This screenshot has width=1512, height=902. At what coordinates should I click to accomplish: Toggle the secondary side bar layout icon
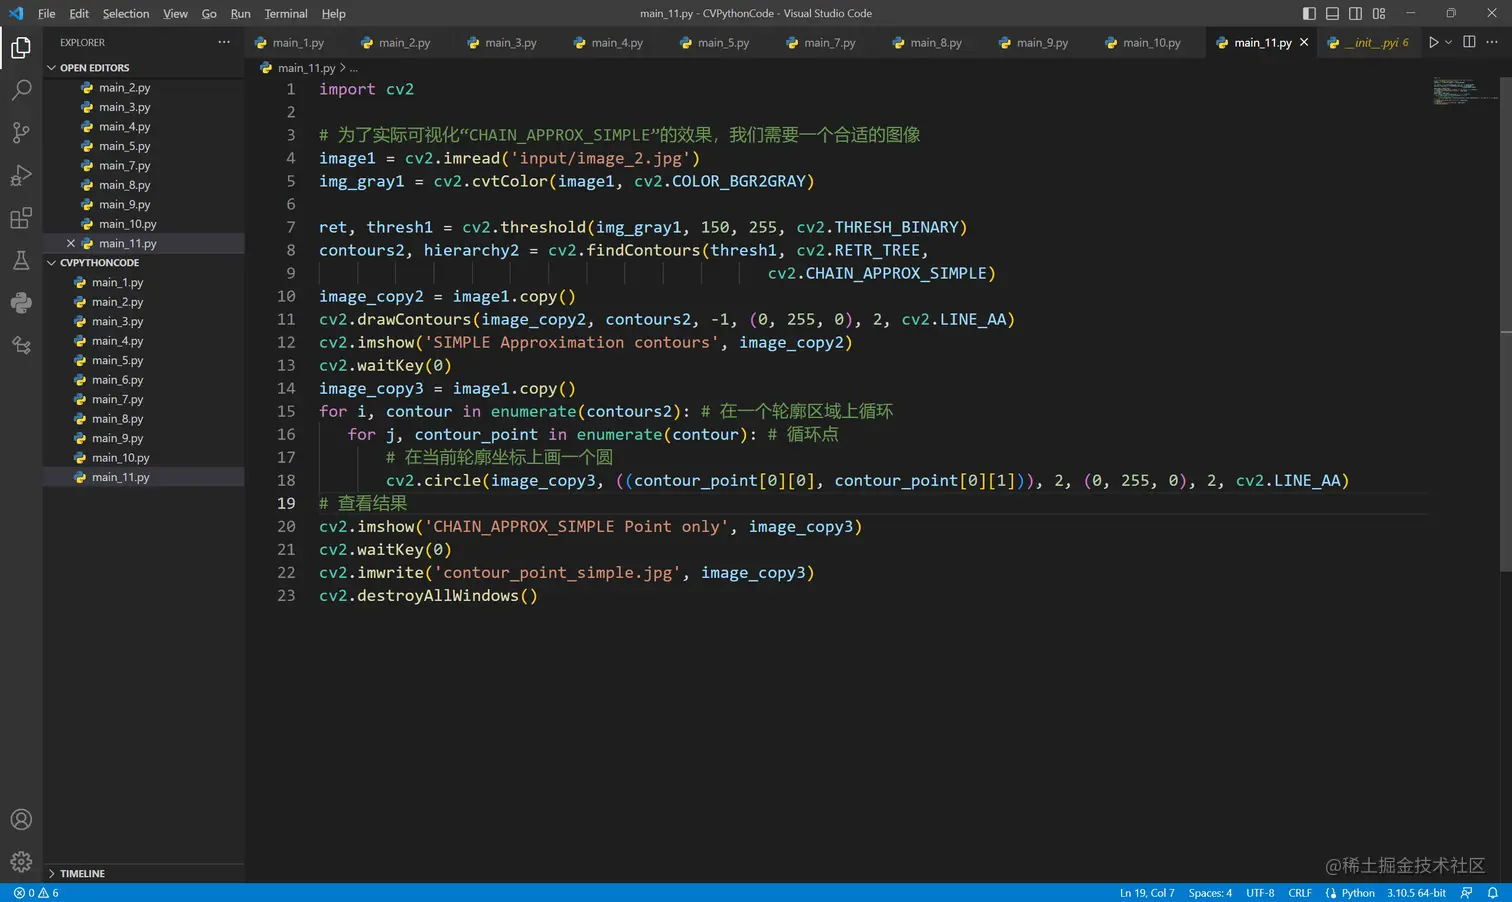point(1355,13)
